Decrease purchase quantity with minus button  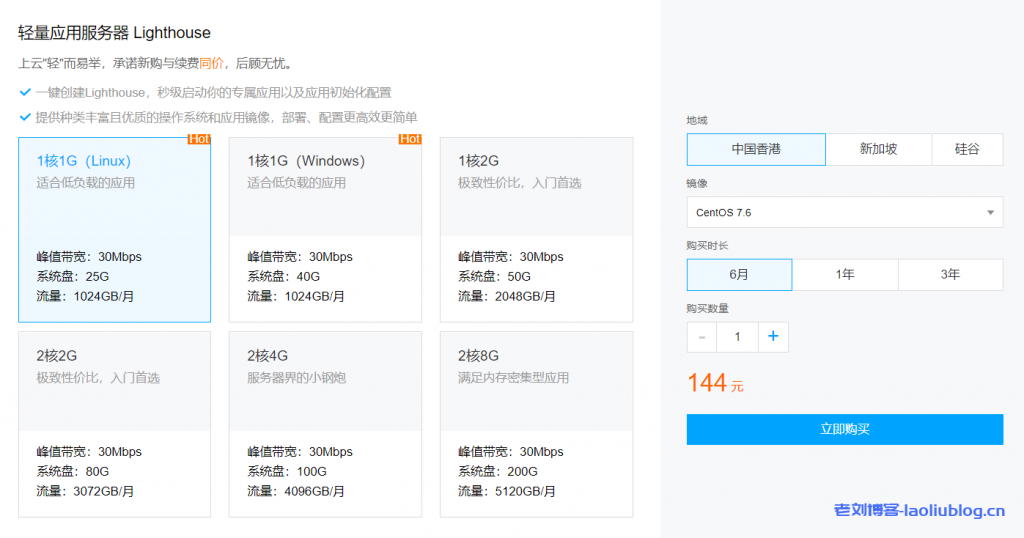[x=702, y=337]
